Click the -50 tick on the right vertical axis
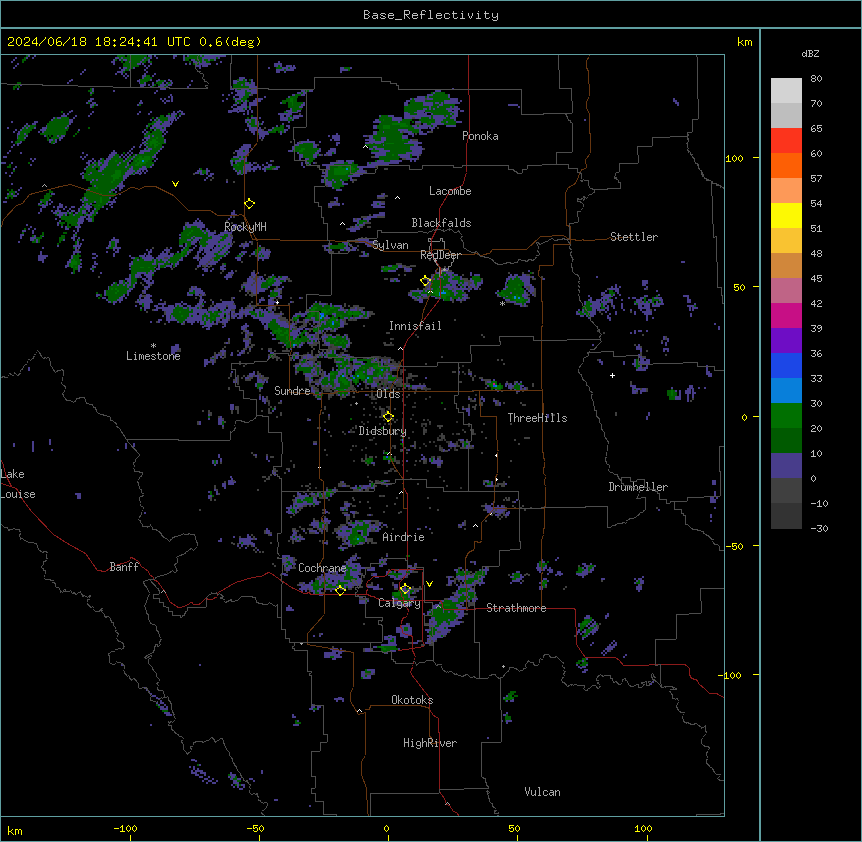The height and width of the screenshot is (842, 862). coord(734,546)
